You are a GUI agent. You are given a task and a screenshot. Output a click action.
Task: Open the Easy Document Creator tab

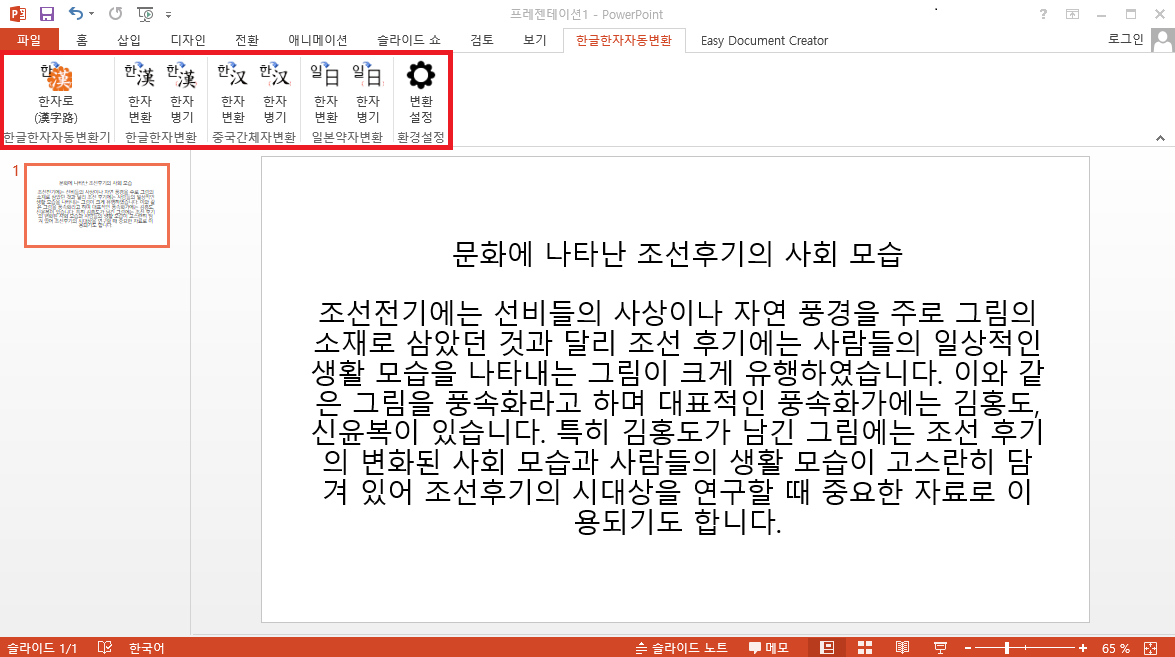[764, 41]
